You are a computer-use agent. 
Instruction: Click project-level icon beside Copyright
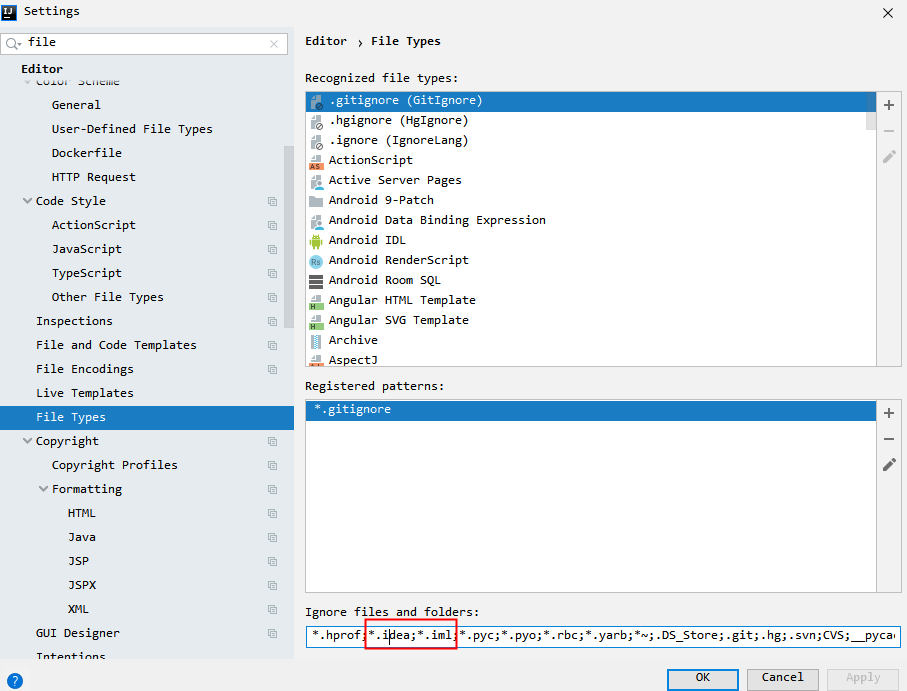click(272, 441)
